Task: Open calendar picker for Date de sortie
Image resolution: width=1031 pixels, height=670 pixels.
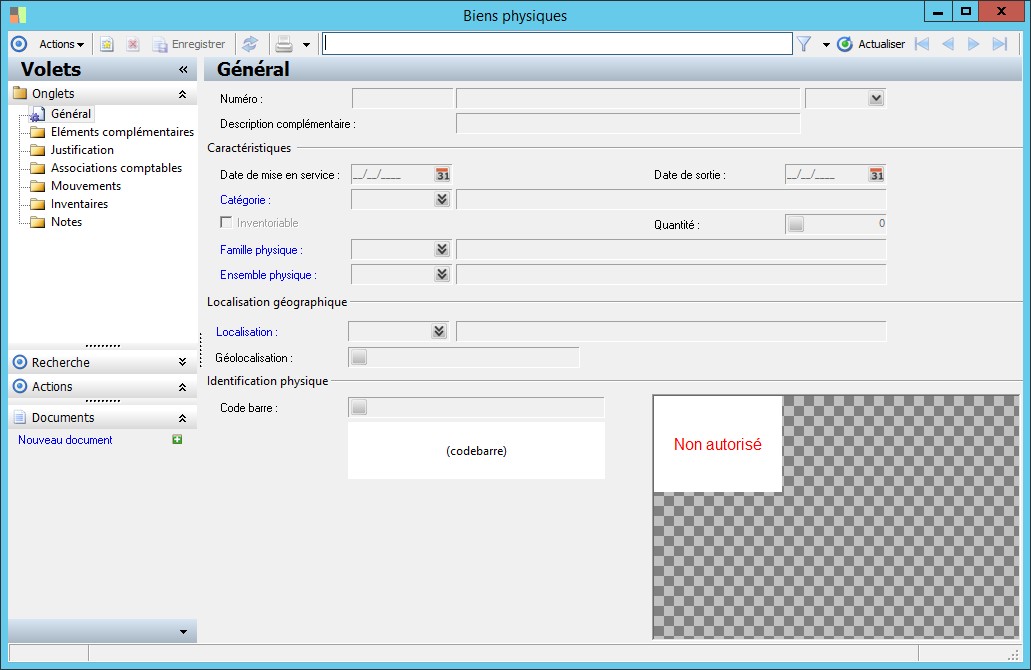Action: point(877,174)
